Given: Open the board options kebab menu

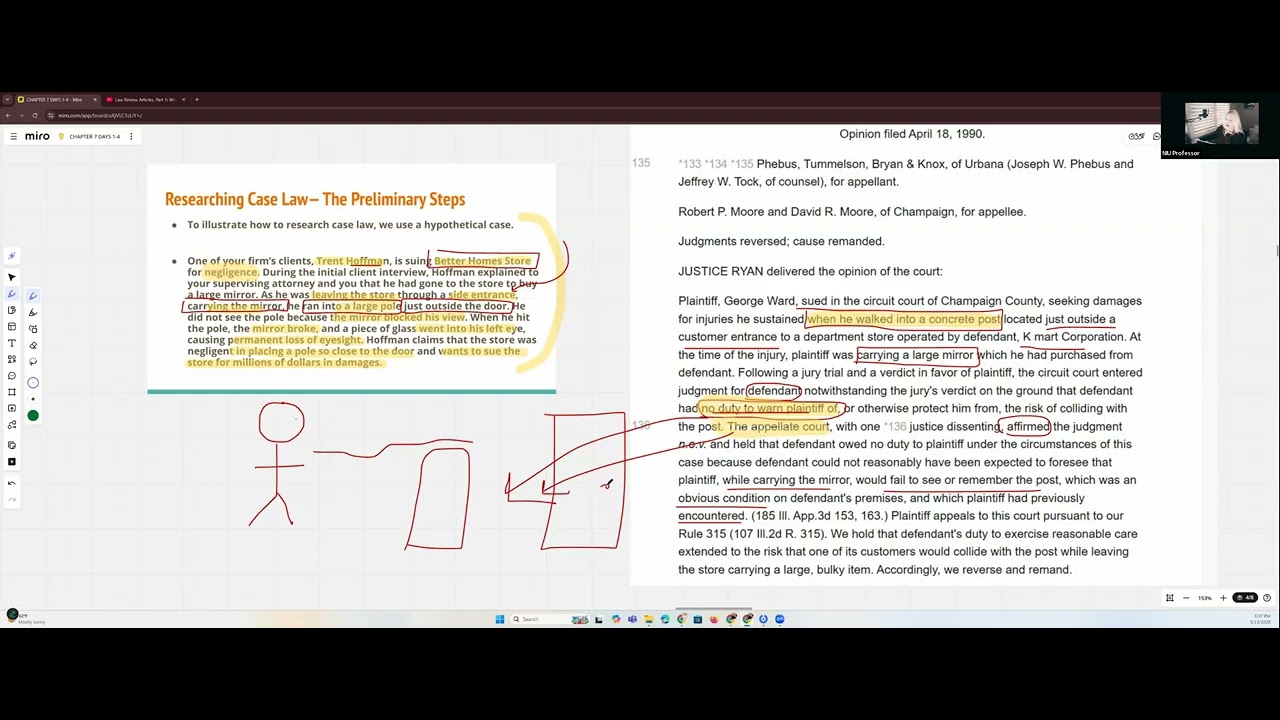Looking at the screenshot, I should 131,136.
